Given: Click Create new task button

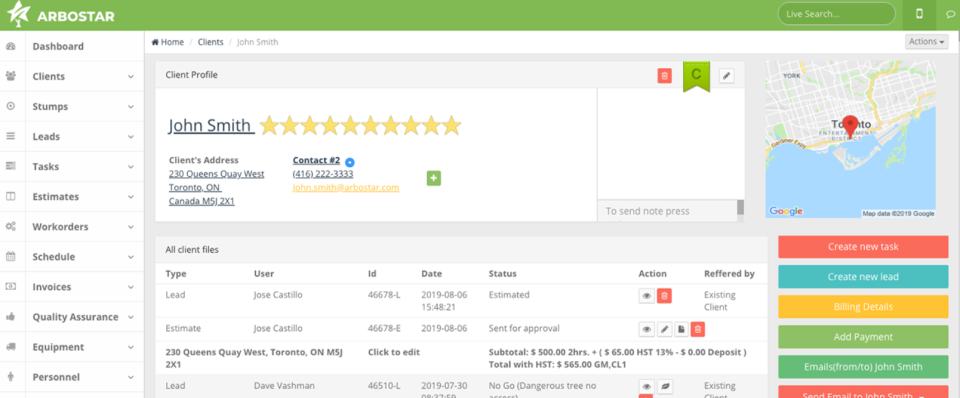Looking at the screenshot, I should click(863, 247).
